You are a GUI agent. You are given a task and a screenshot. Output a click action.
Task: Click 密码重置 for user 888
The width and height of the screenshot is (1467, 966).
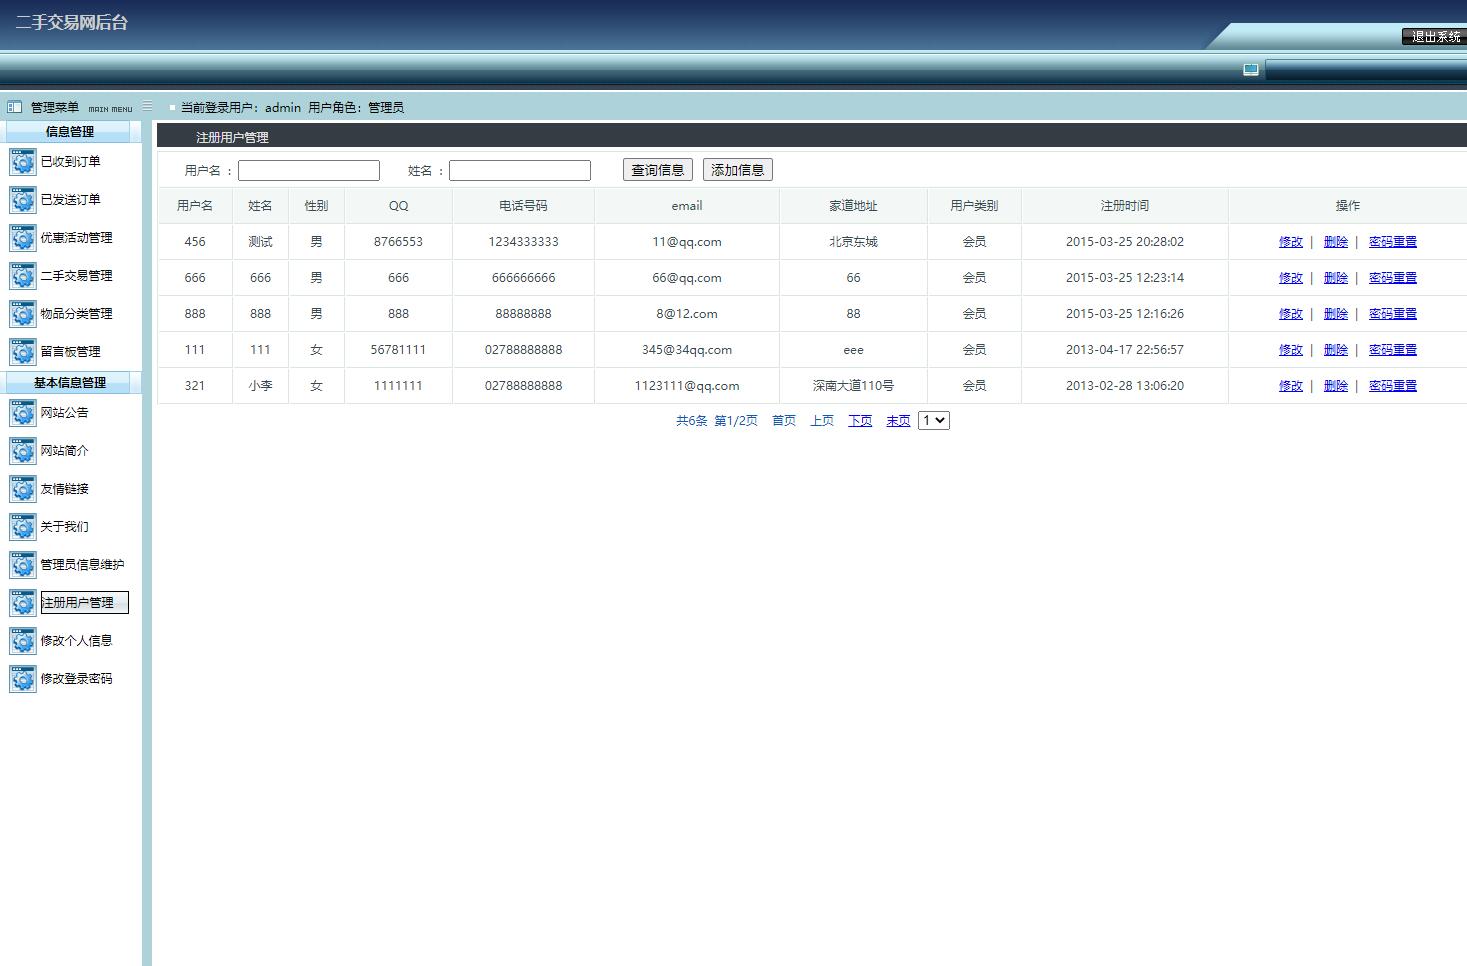1393,314
